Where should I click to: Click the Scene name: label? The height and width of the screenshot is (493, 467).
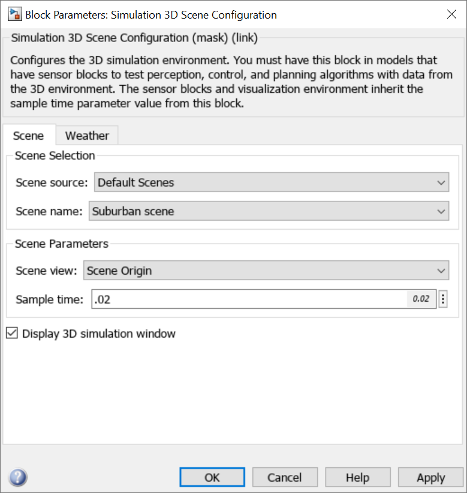click(49, 211)
